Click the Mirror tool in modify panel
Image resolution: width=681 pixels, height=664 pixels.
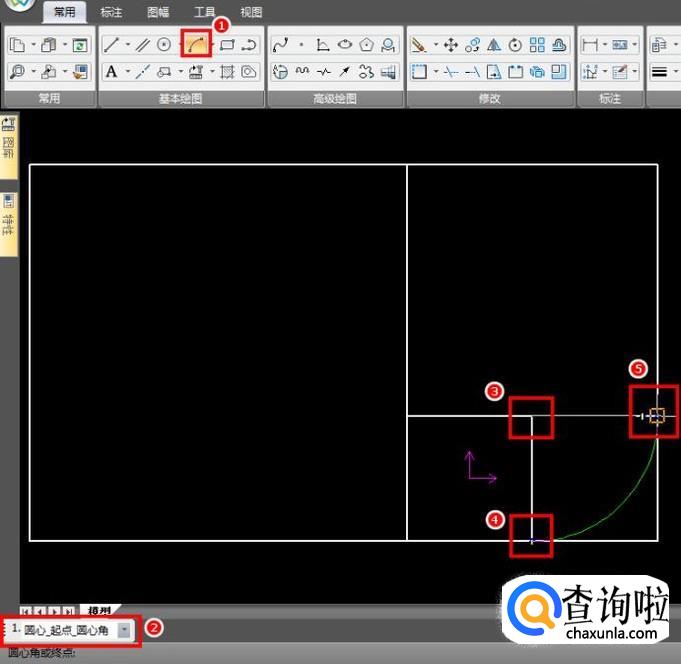(x=493, y=45)
